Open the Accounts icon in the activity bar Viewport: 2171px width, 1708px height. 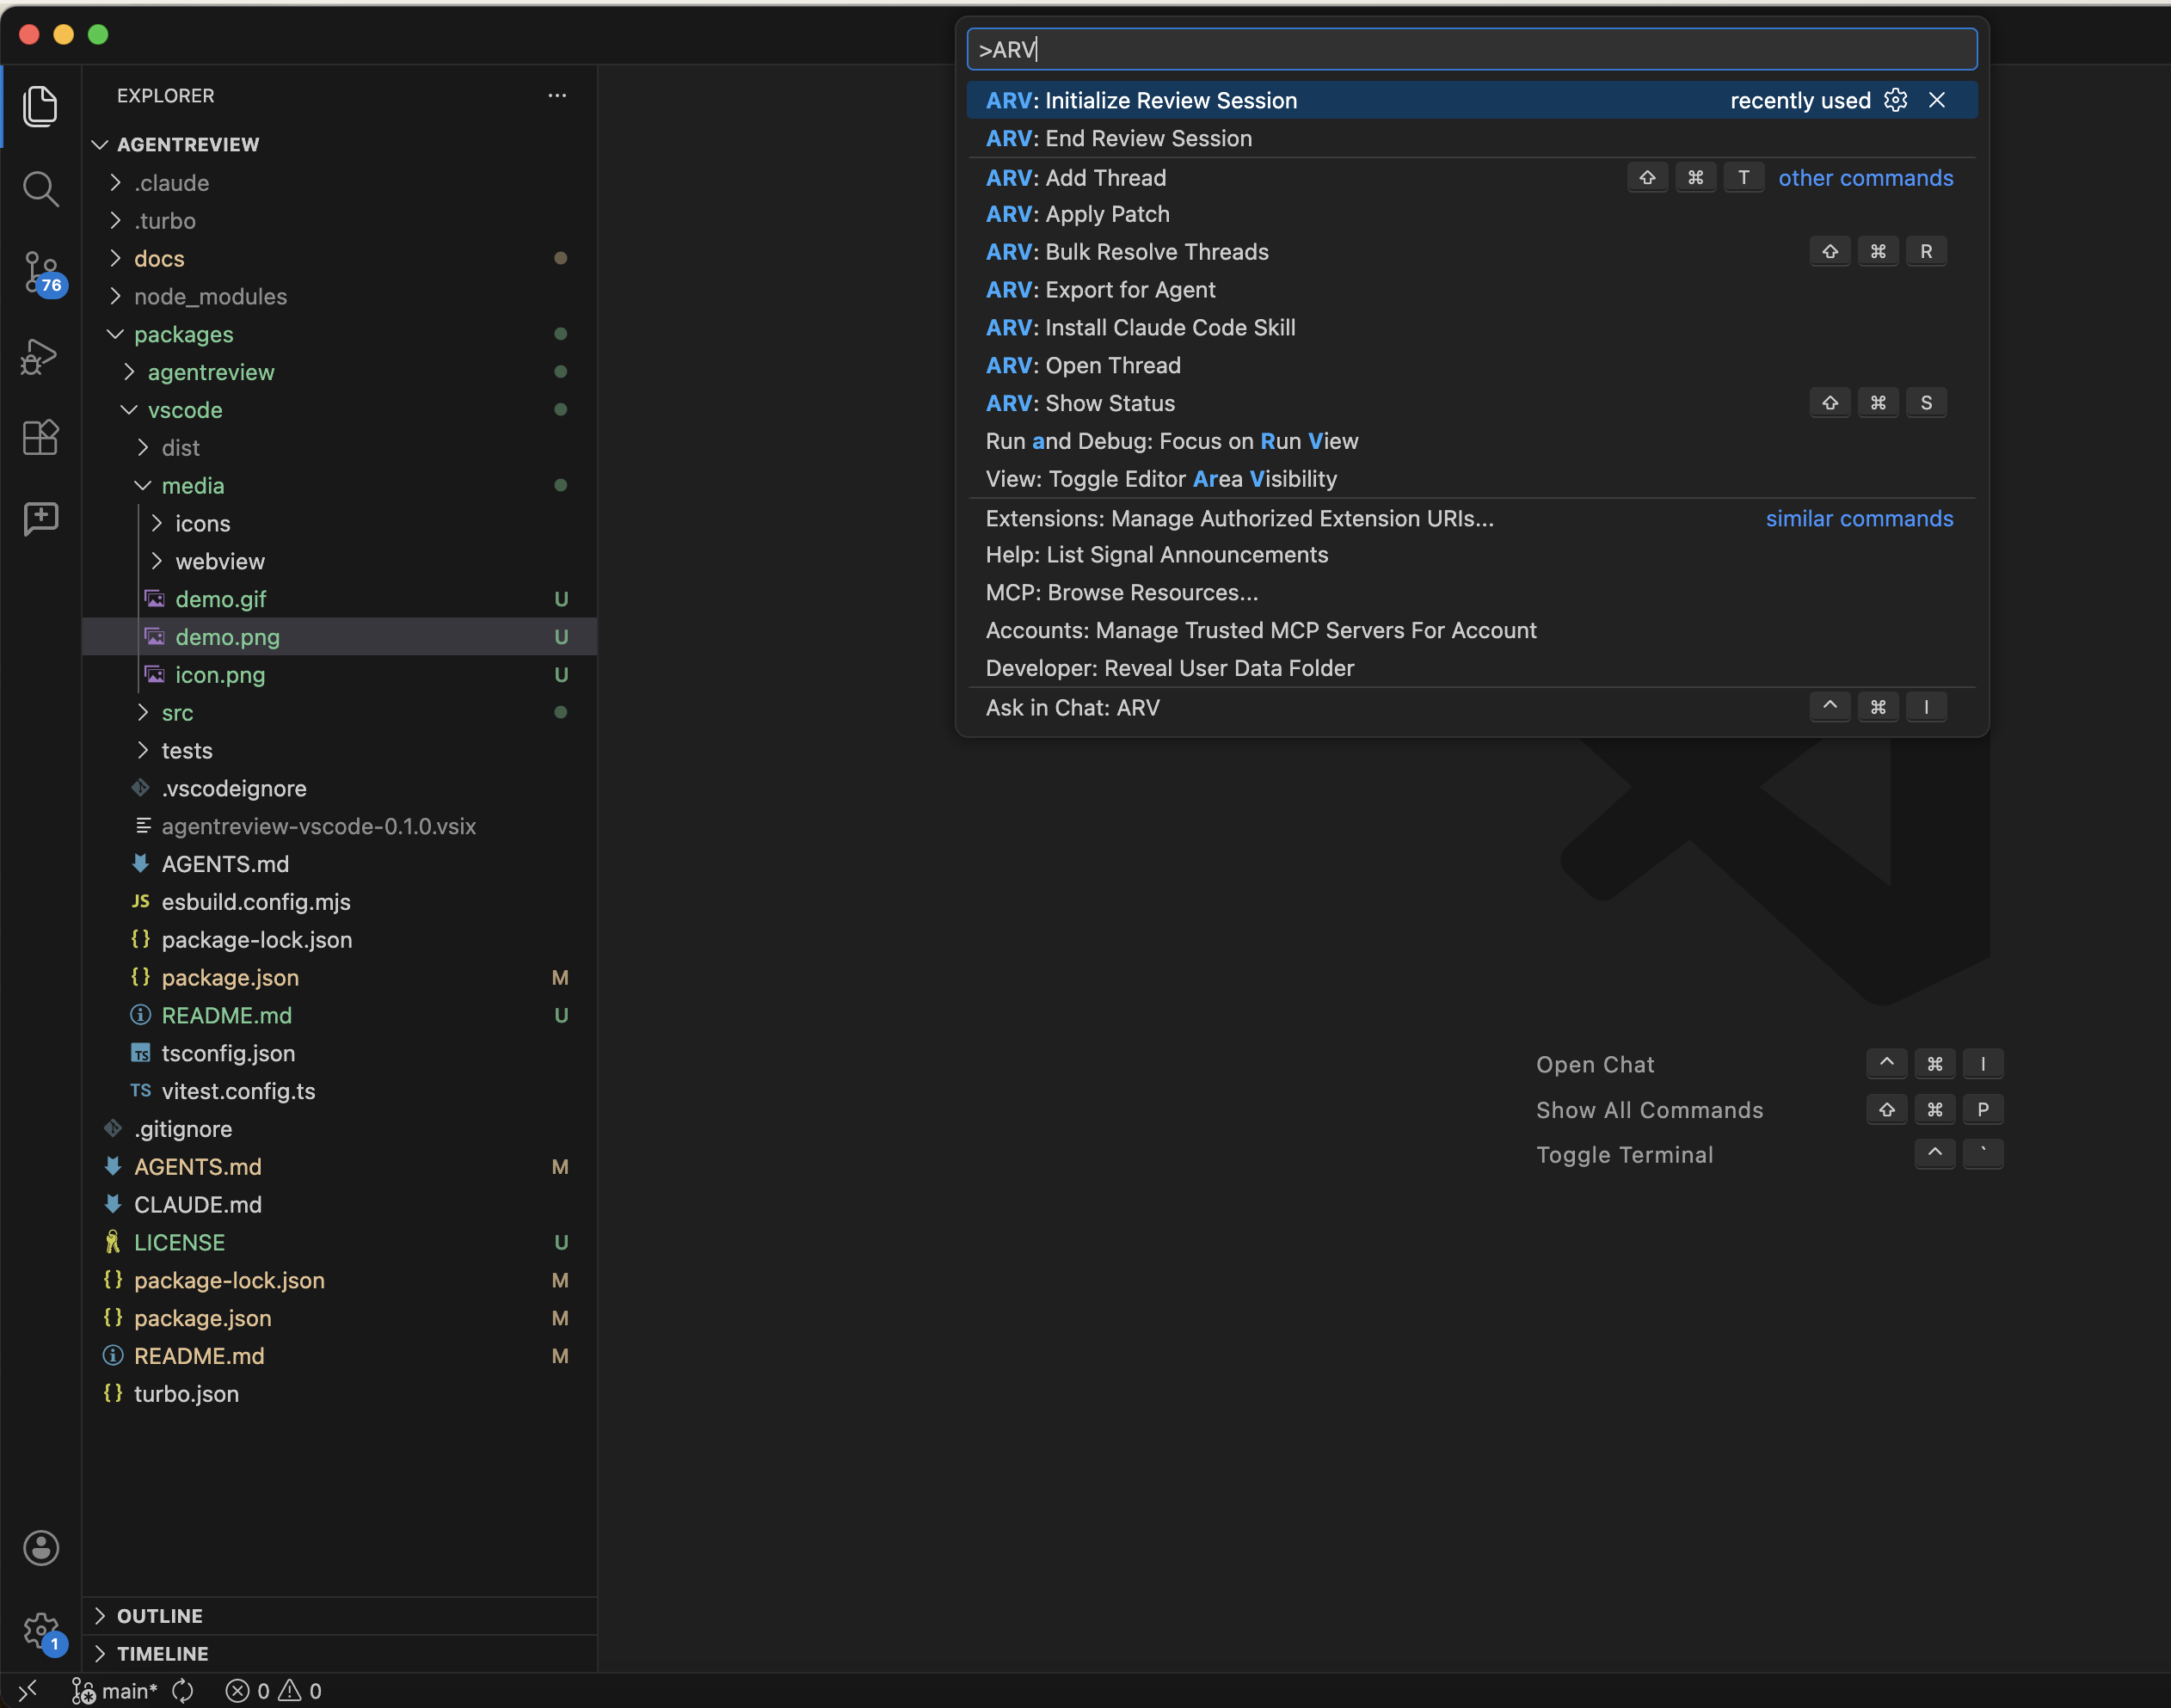click(41, 1547)
